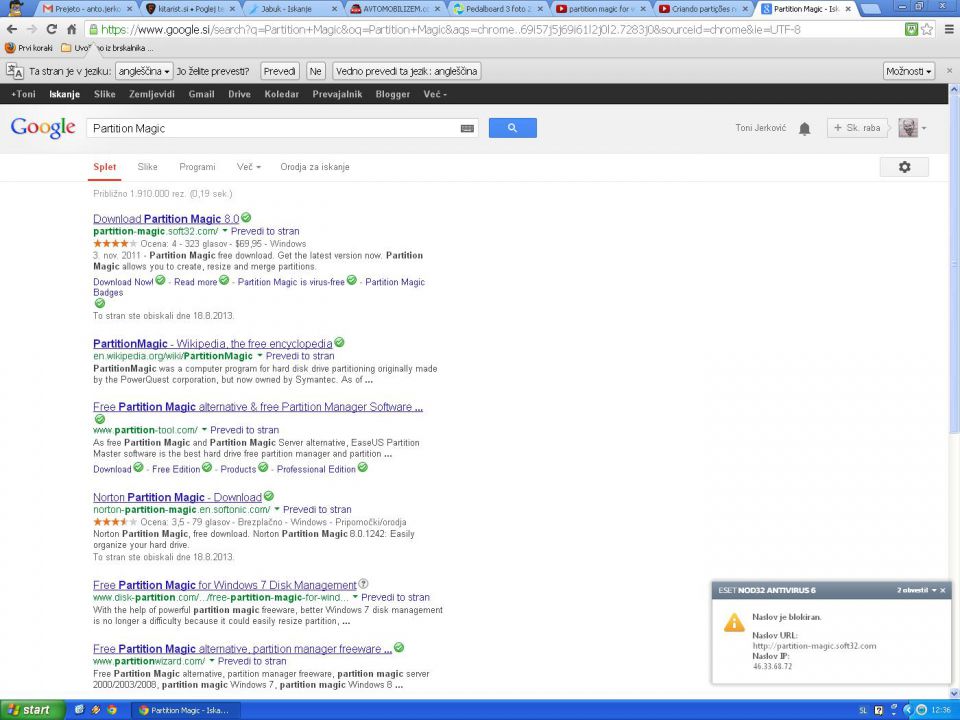Click the page vertical scrollbar
The width and height of the screenshot is (960, 720).
click(x=954, y=257)
